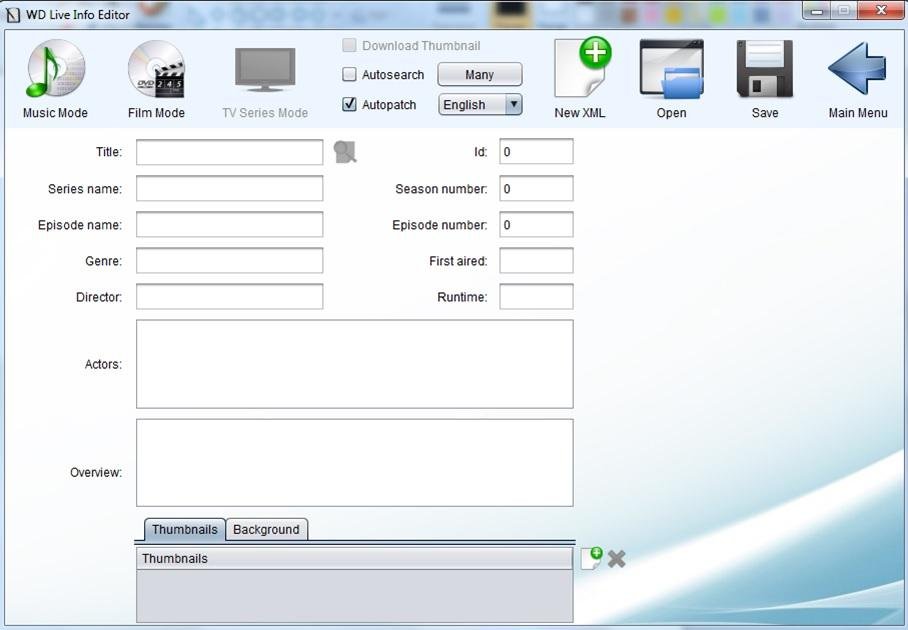
Task: Click the Series name input field
Action: 229,189
